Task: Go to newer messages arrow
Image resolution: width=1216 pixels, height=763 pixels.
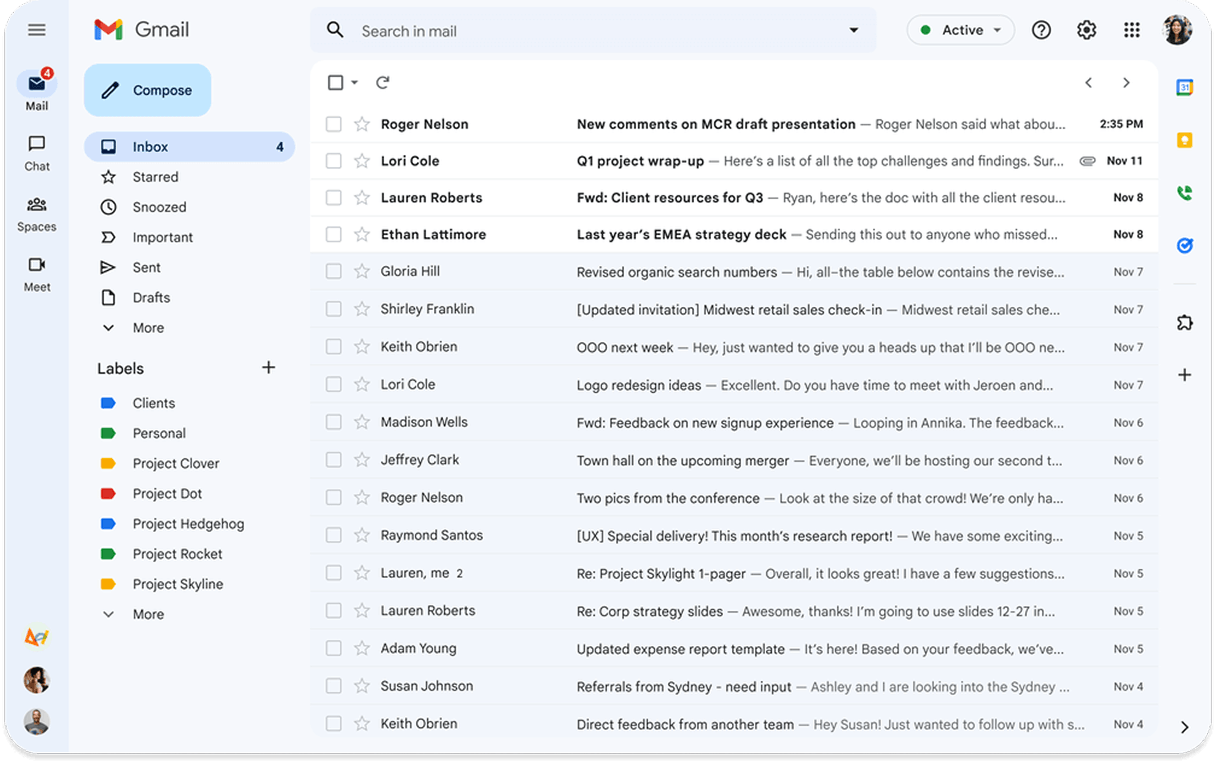Action: coord(1089,83)
